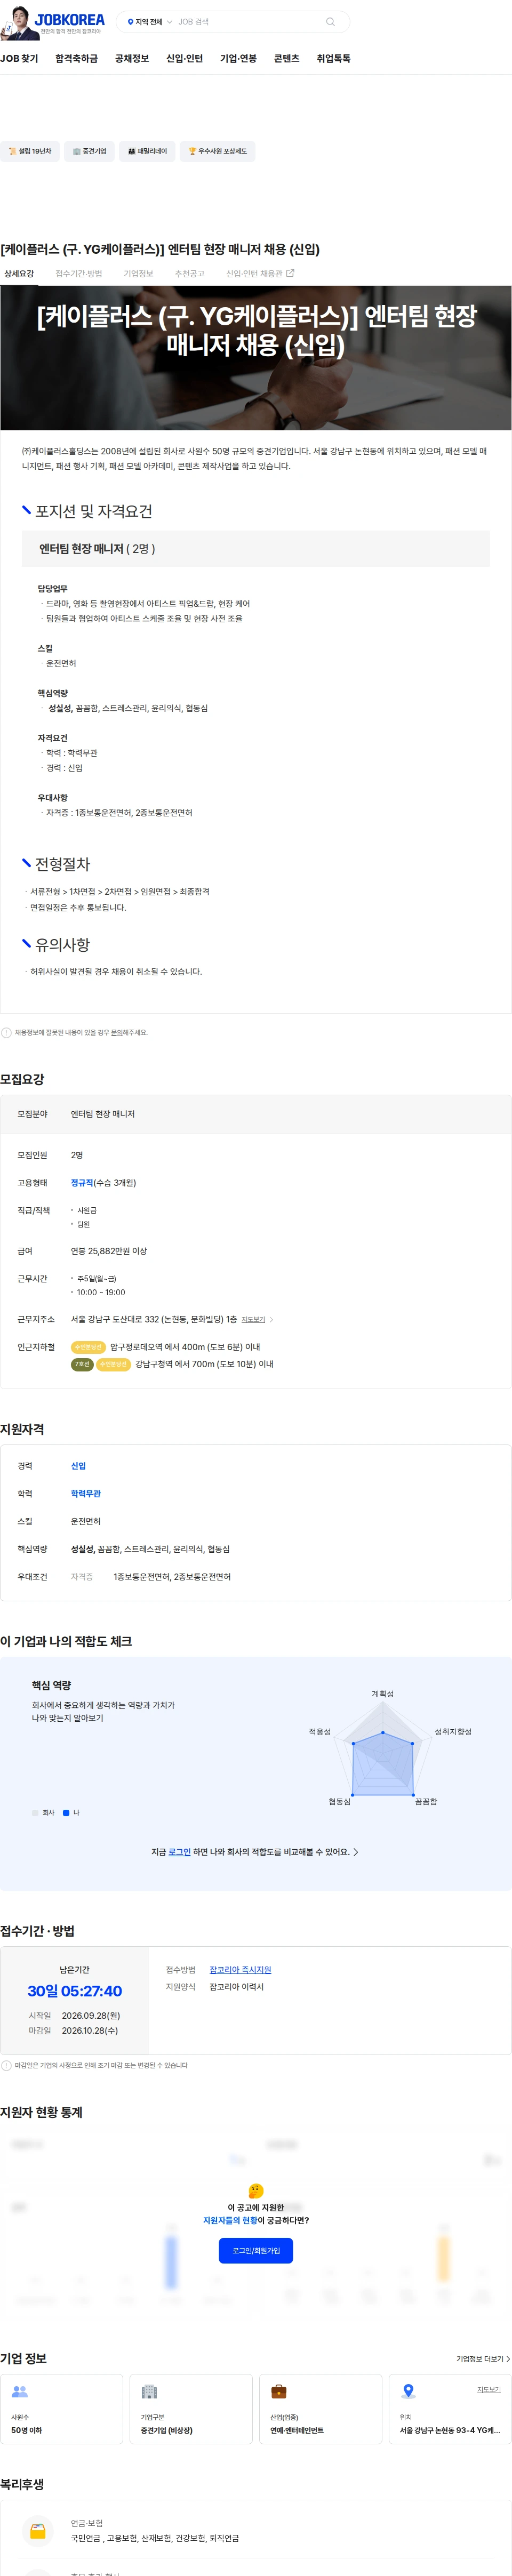The height and width of the screenshot is (2576, 512).
Task: Click the 연금·보험 benefits icon
Action: tap(38, 2531)
